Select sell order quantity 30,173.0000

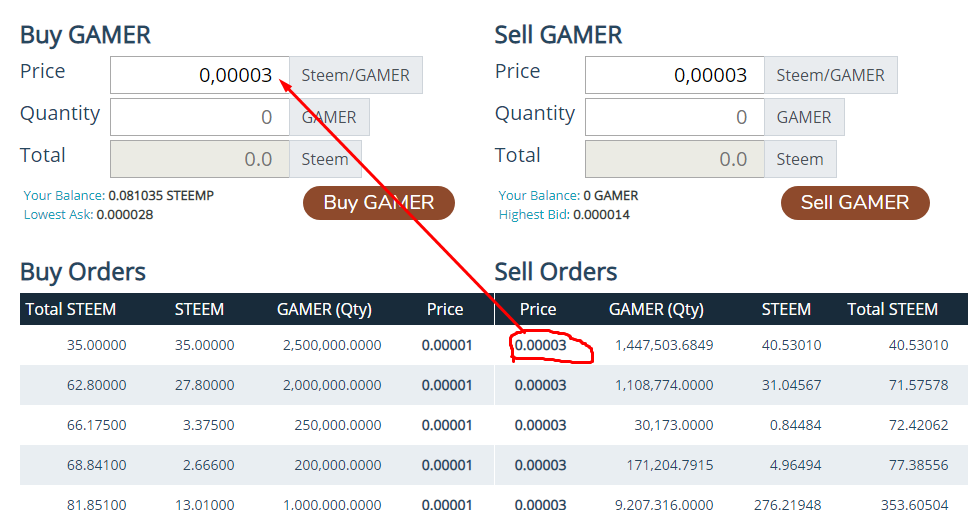point(674,425)
